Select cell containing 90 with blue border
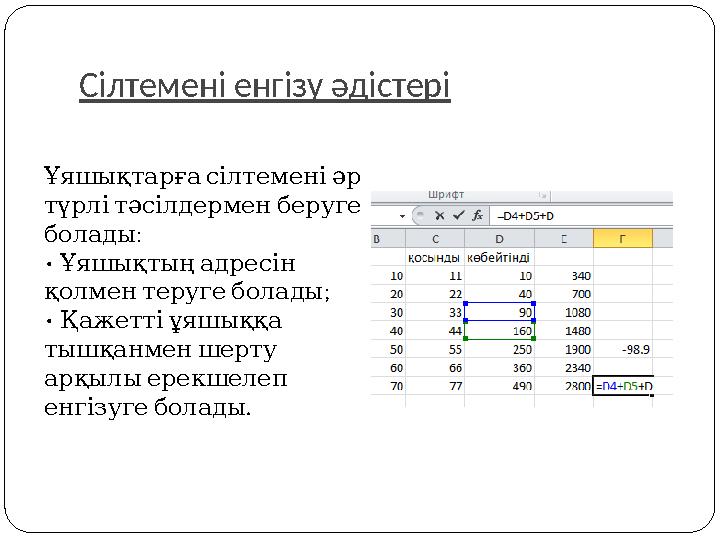The height and width of the screenshot is (540, 720). click(499, 312)
